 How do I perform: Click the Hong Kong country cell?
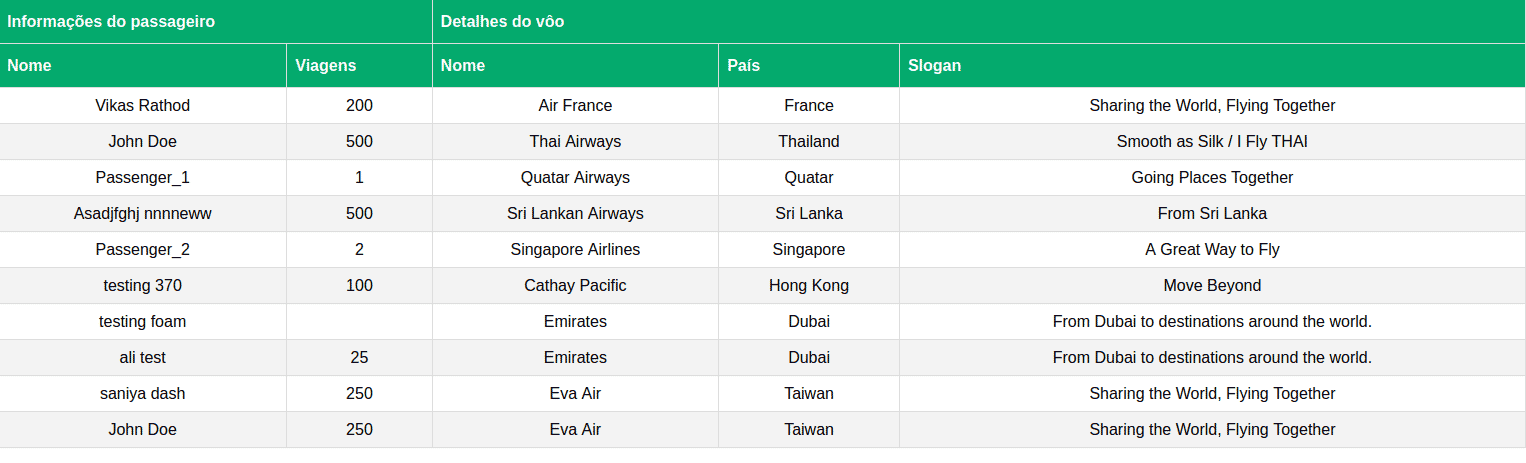point(808,286)
